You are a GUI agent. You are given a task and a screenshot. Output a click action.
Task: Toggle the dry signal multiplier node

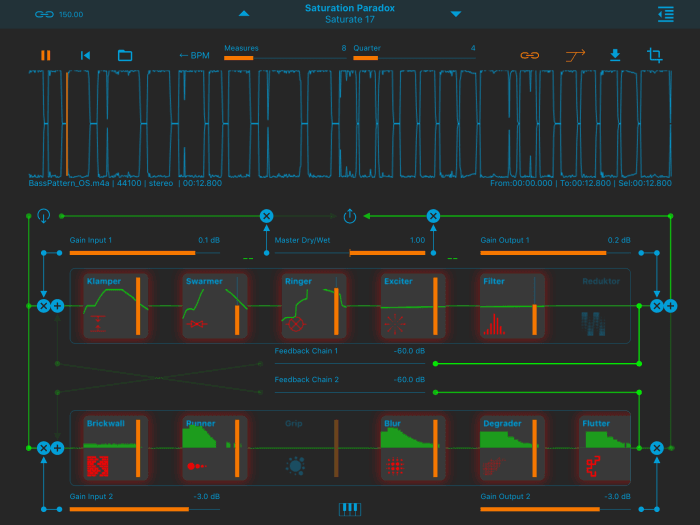pos(267,216)
